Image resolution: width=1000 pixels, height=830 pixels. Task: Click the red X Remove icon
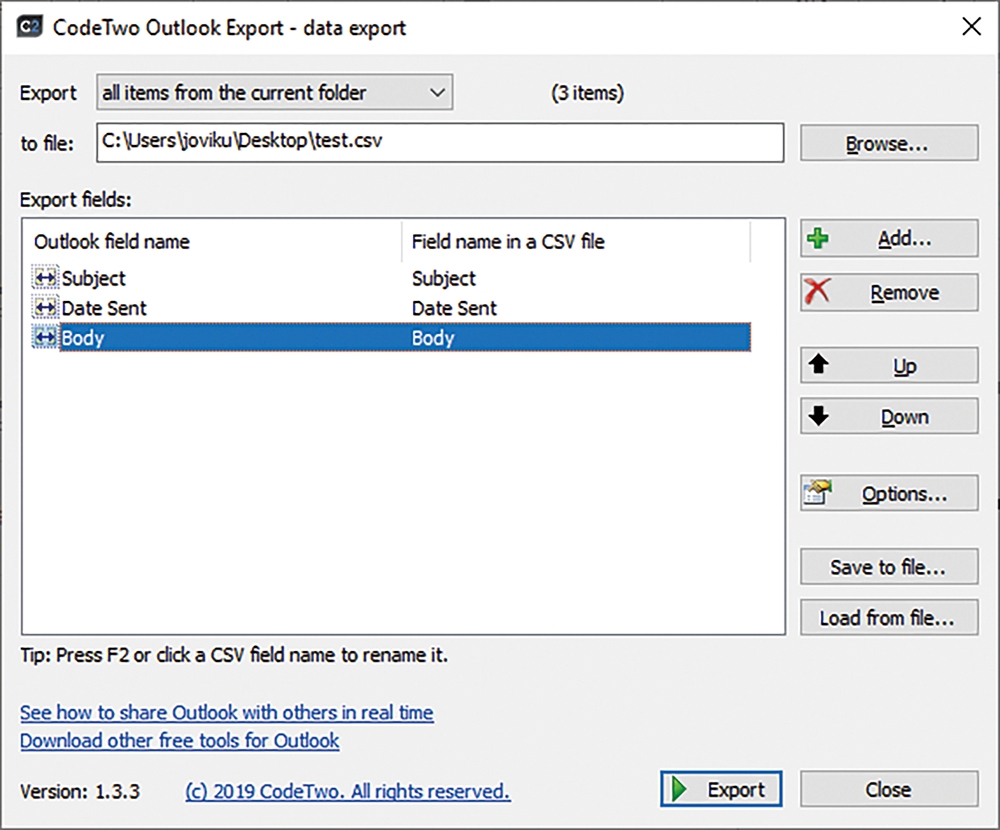(817, 292)
